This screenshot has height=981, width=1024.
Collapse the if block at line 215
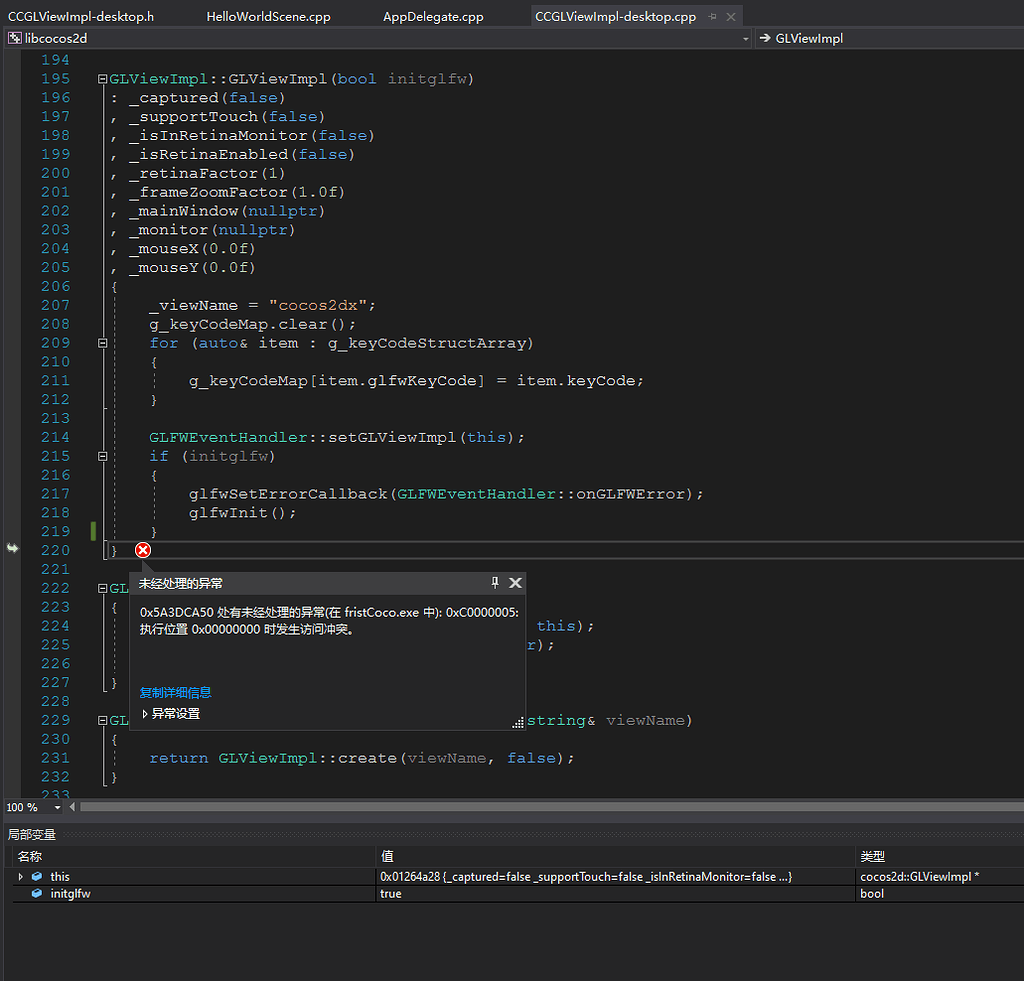tap(103, 455)
